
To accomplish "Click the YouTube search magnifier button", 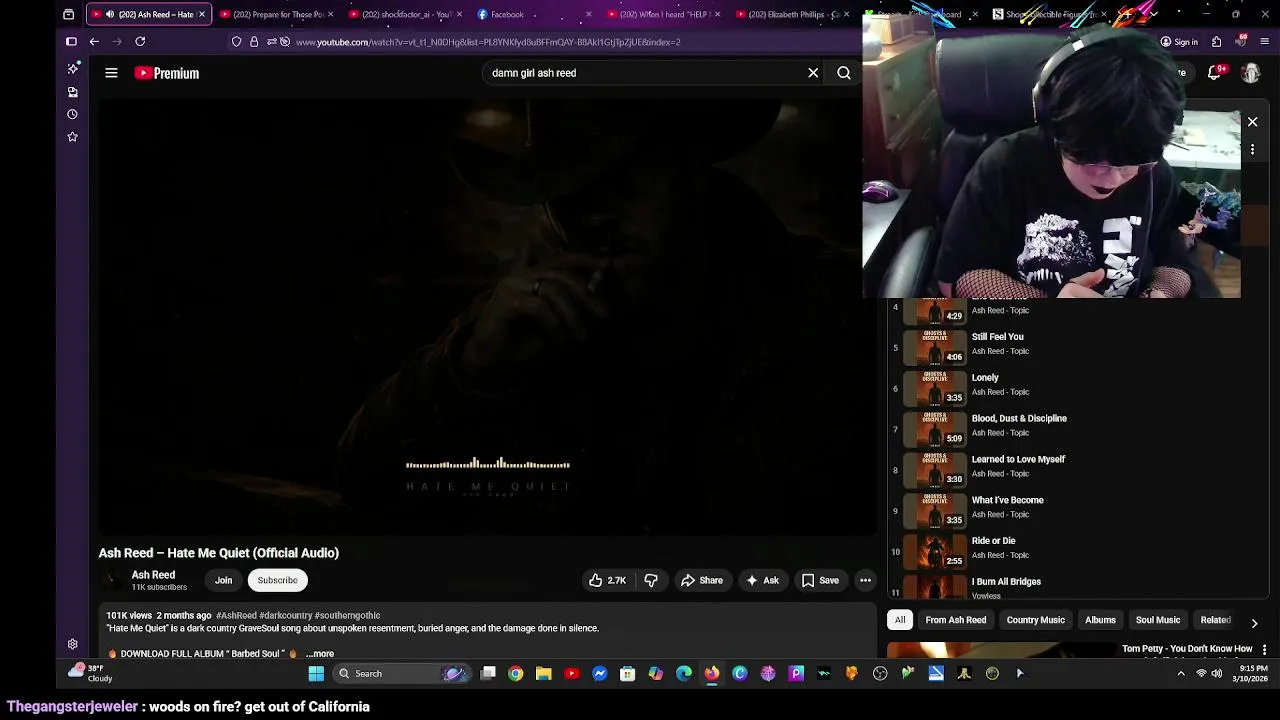I will (844, 73).
